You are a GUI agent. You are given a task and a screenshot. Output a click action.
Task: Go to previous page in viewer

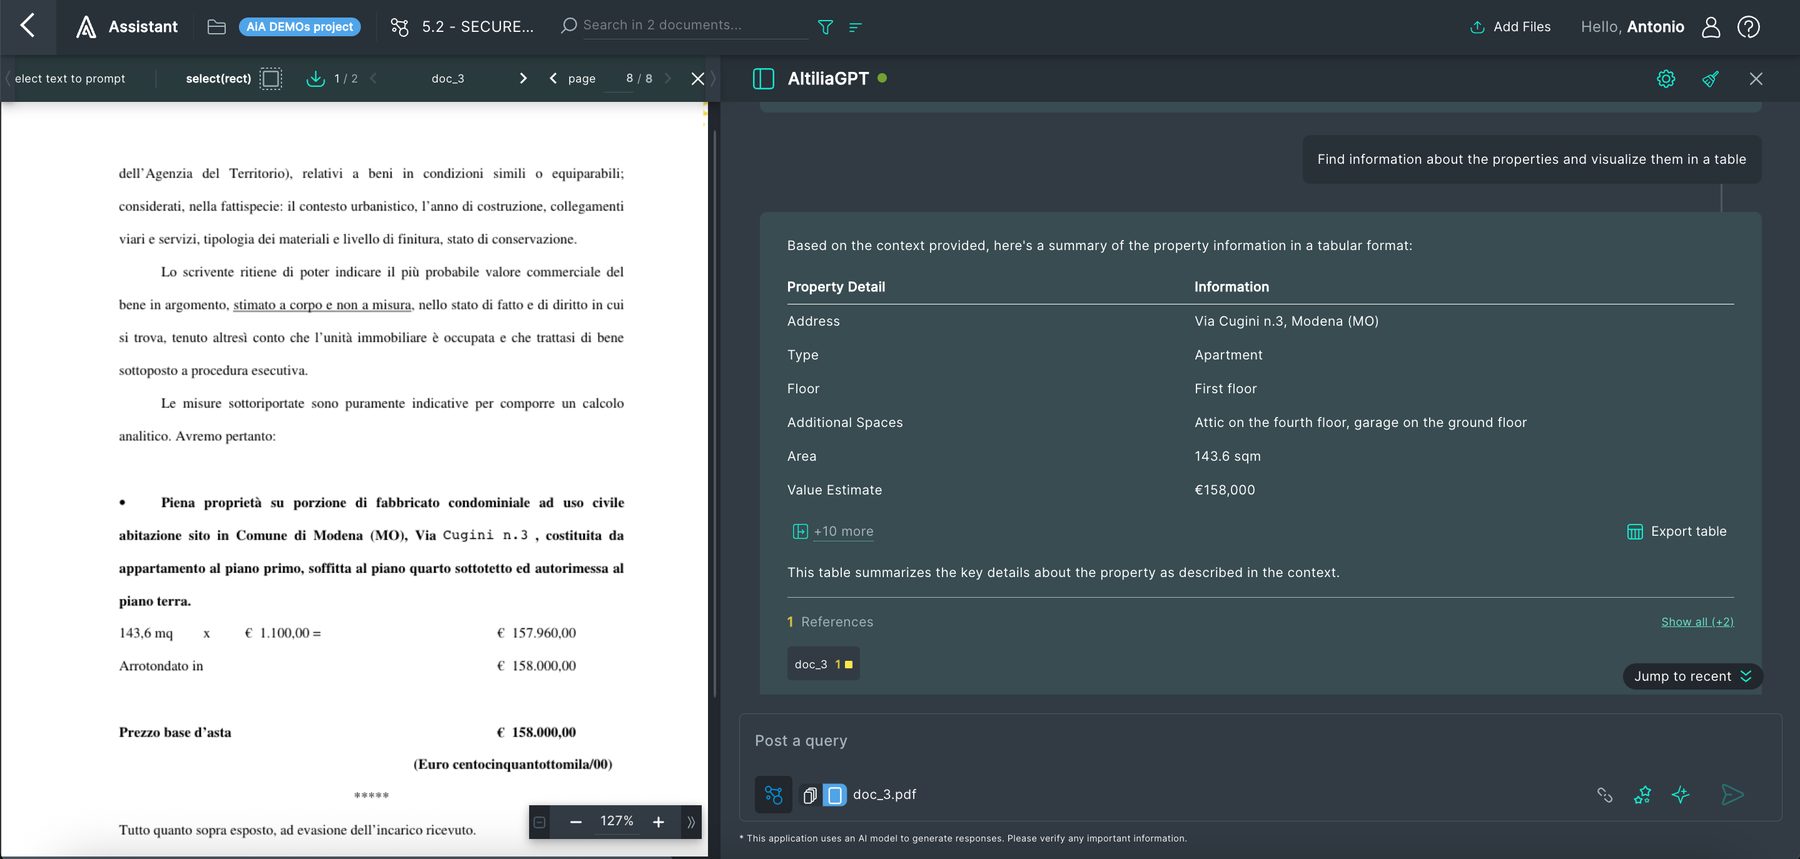pyautogui.click(x=553, y=78)
